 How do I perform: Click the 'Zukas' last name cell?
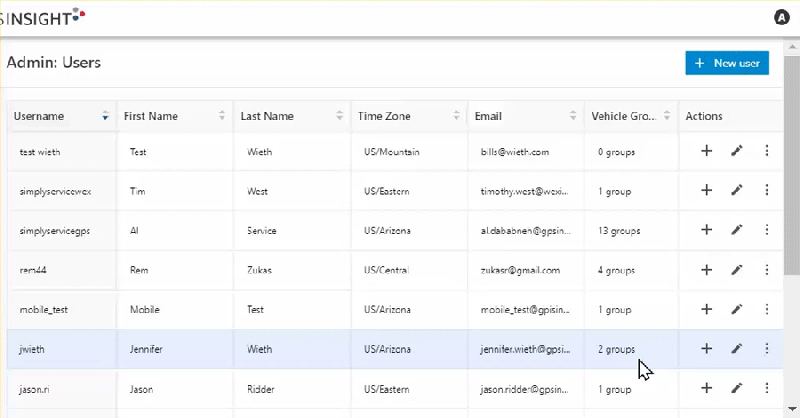pos(292,270)
